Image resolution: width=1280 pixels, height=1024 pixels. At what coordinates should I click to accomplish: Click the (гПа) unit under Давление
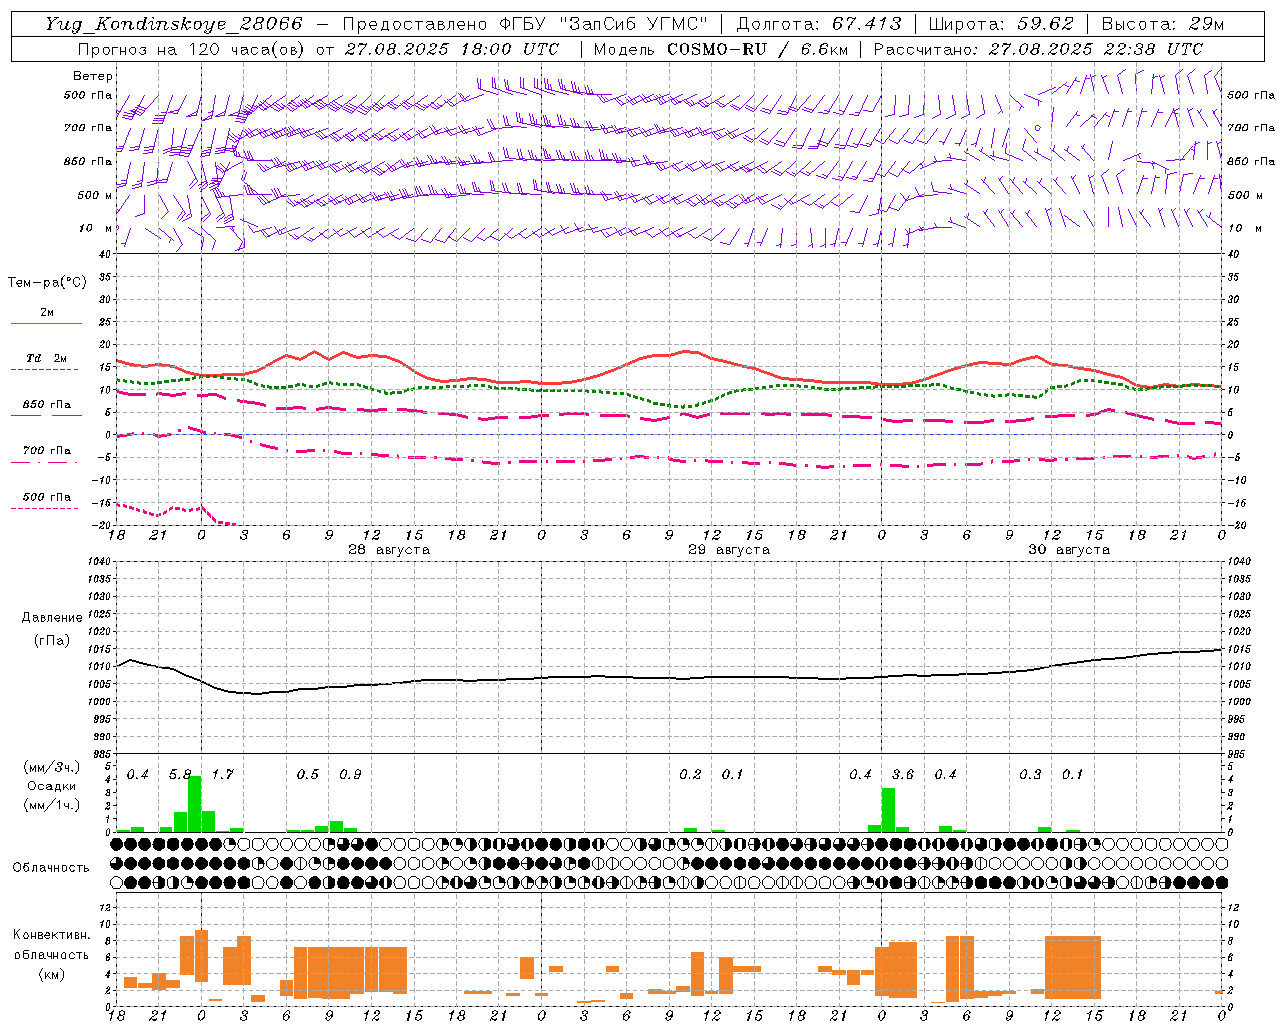point(51,641)
